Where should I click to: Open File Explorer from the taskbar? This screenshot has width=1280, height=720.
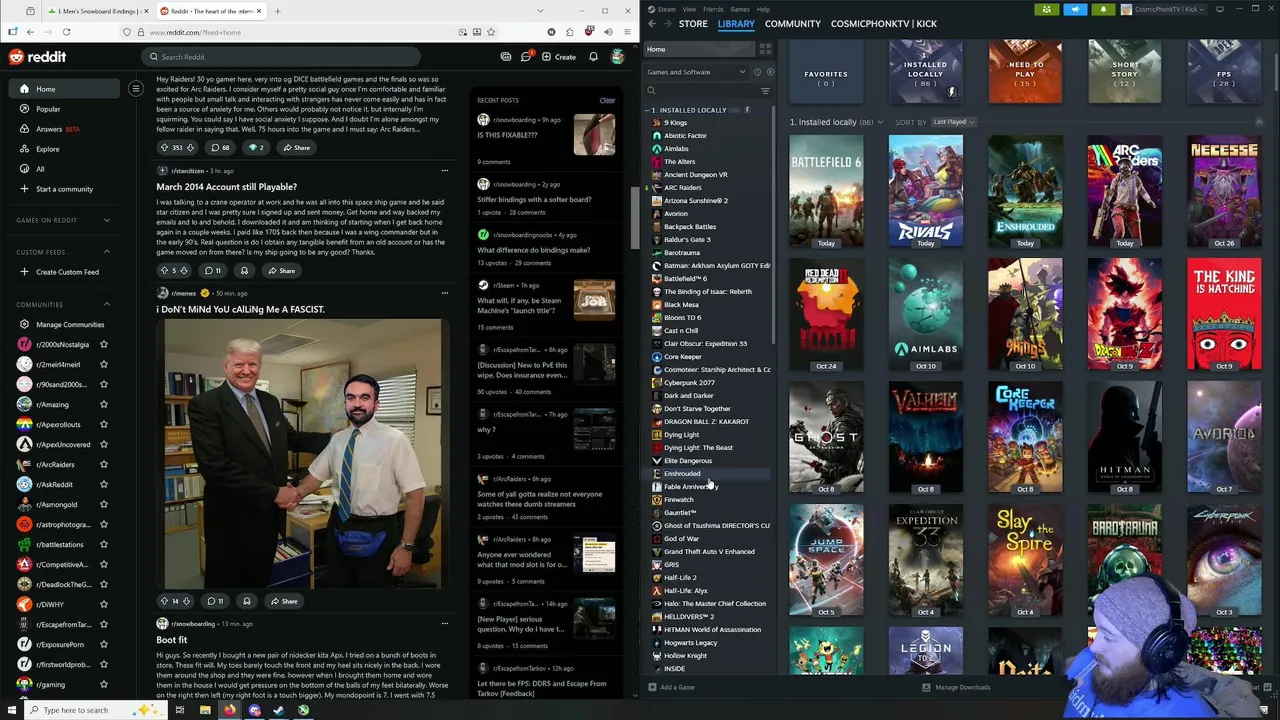(205, 710)
